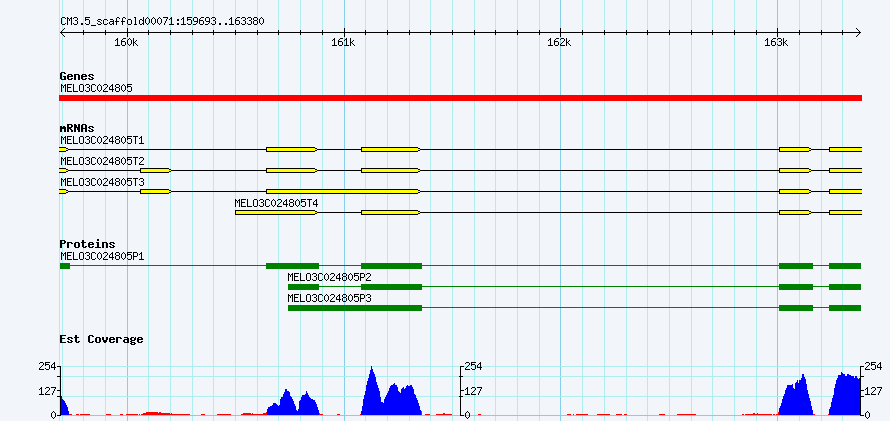
Task: Select the 161k ruler tick label
Action: click(x=342, y=43)
